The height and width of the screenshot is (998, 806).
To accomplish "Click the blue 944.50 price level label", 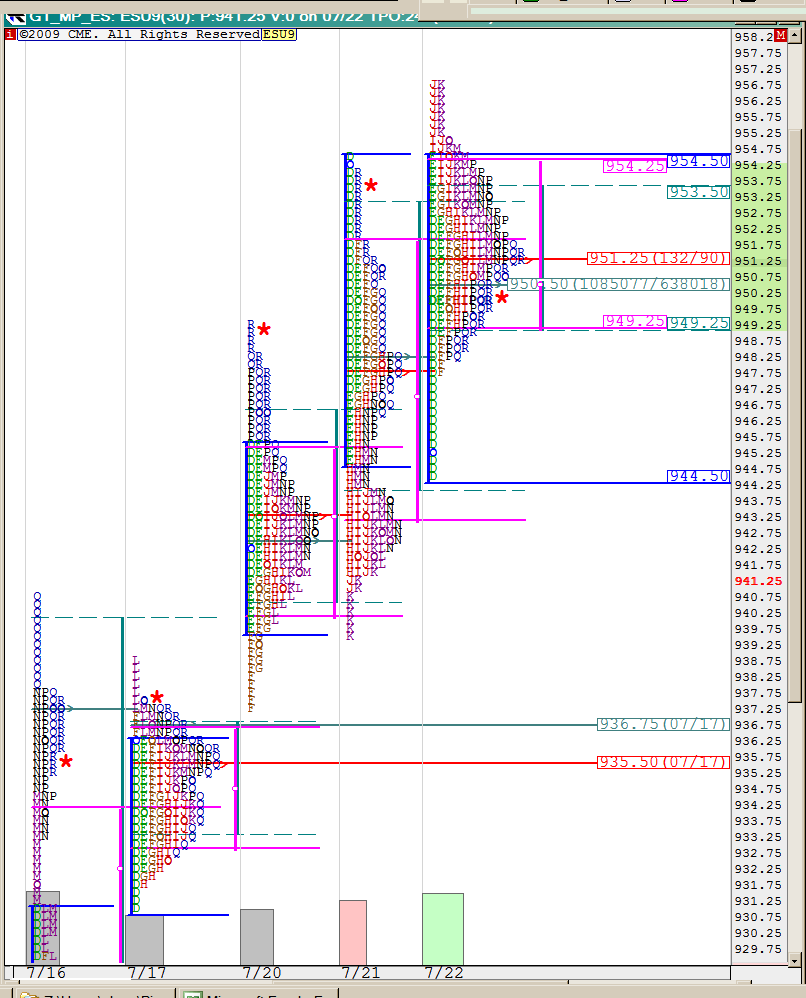I will click(x=698, y=476).
